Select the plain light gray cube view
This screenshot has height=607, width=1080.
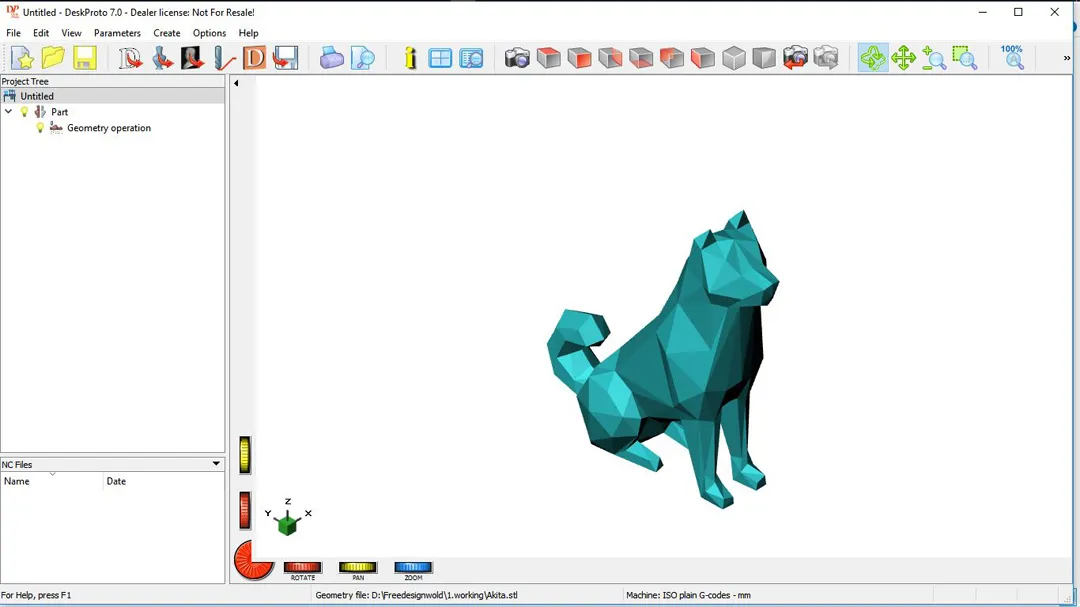pos(734,58)
